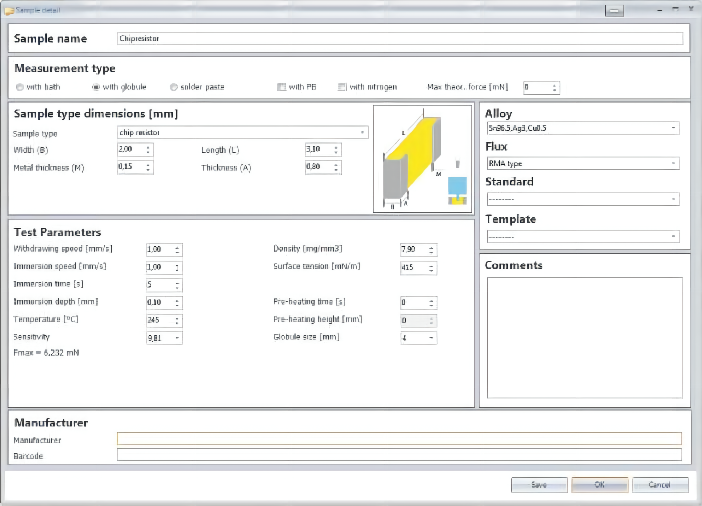Click the Save button
This screenshot has width=702, height=506.
[539, 485]
